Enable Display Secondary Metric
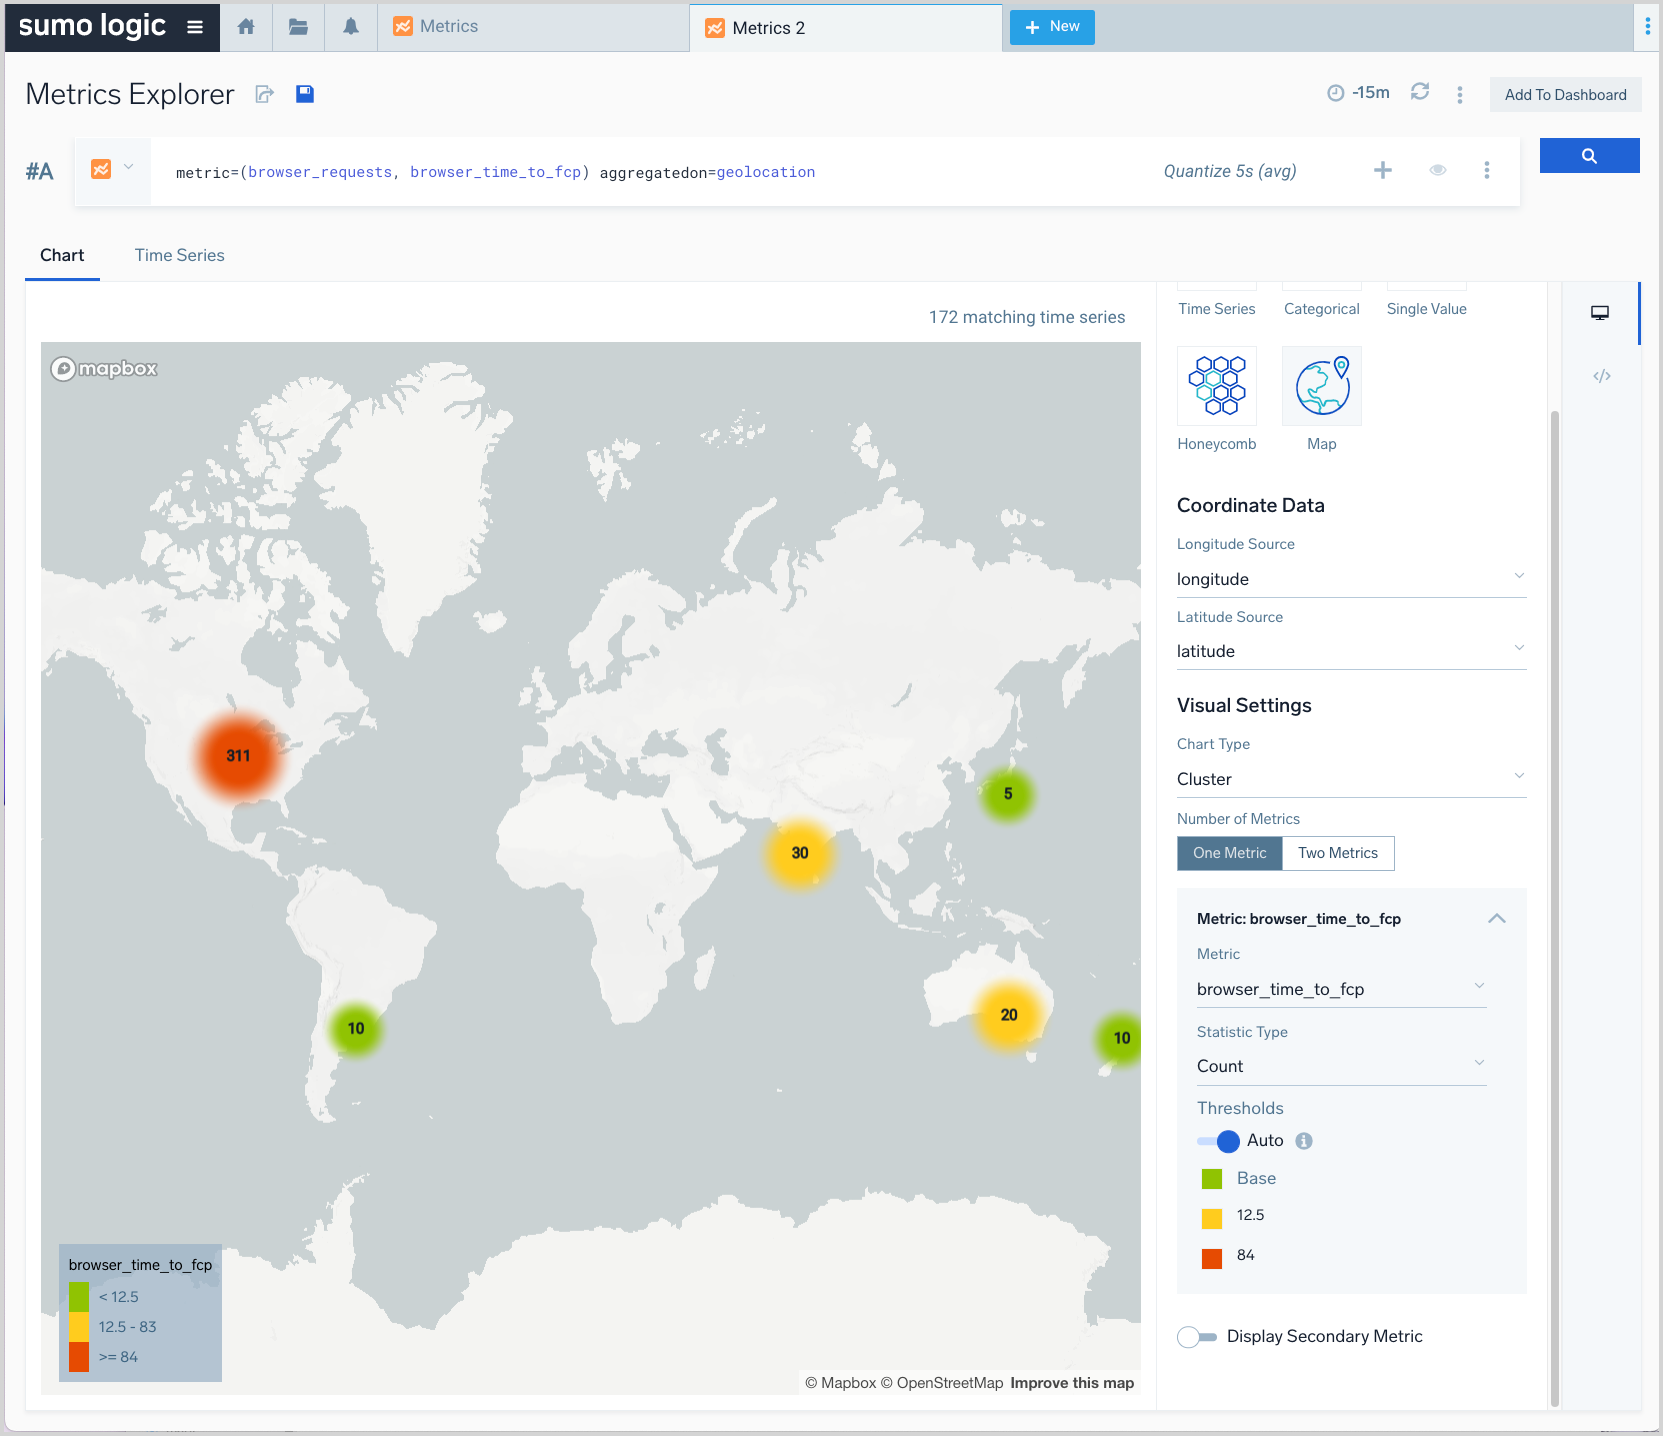1663x1436 pixels. [1196, 1336]
